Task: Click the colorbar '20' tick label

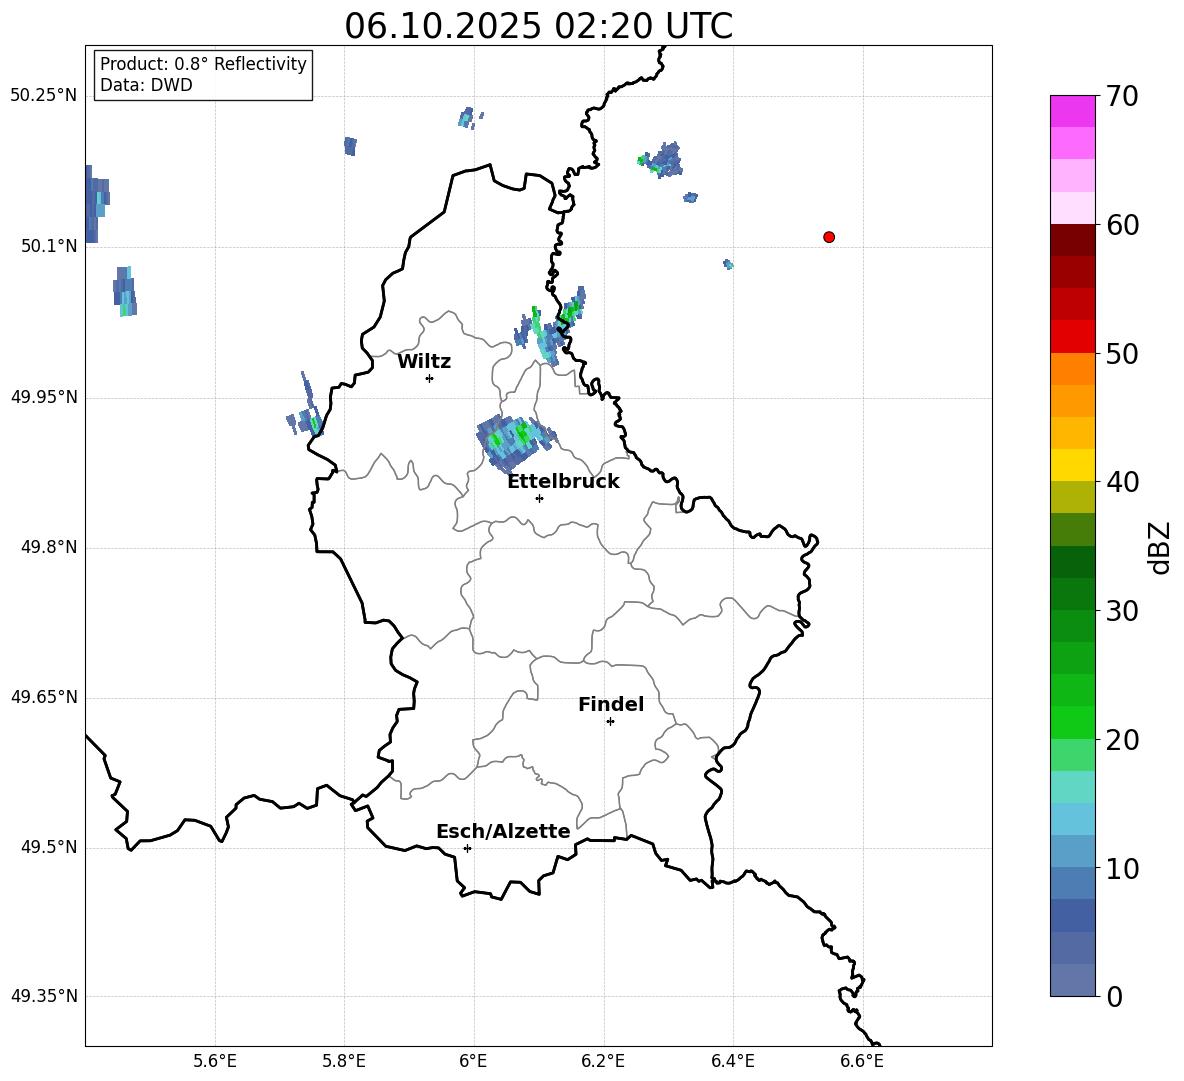Action: [x=1123, y=740]
